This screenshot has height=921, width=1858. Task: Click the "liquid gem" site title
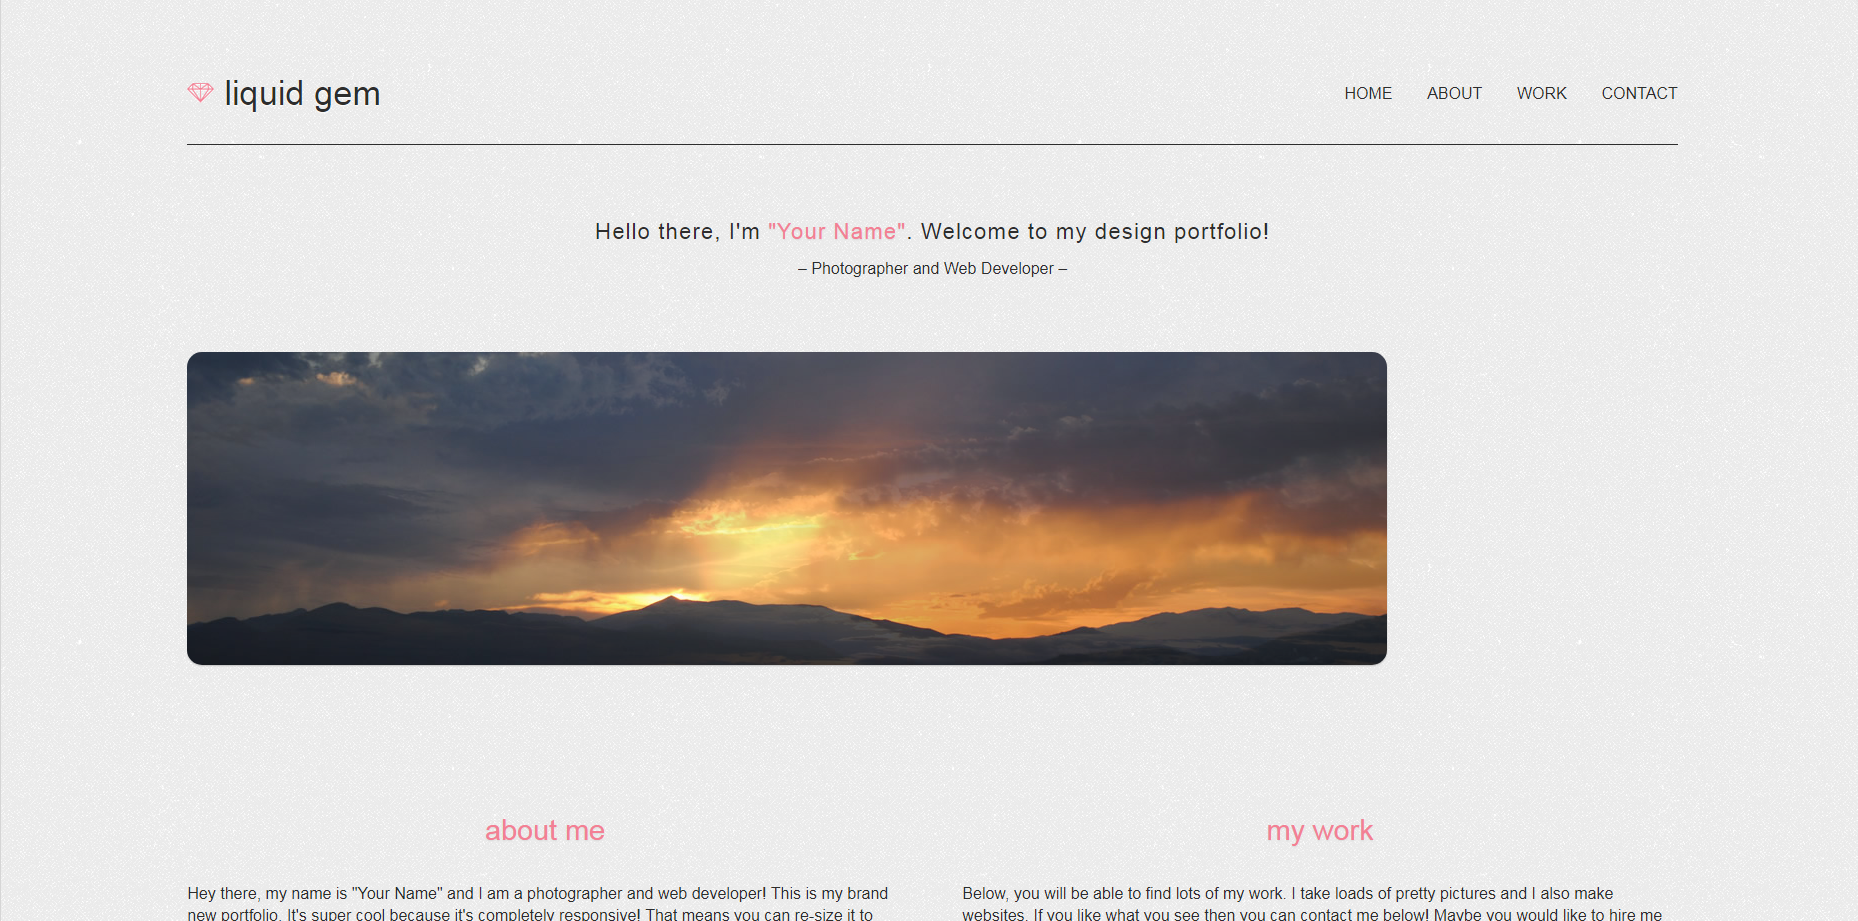pos(302,93)
